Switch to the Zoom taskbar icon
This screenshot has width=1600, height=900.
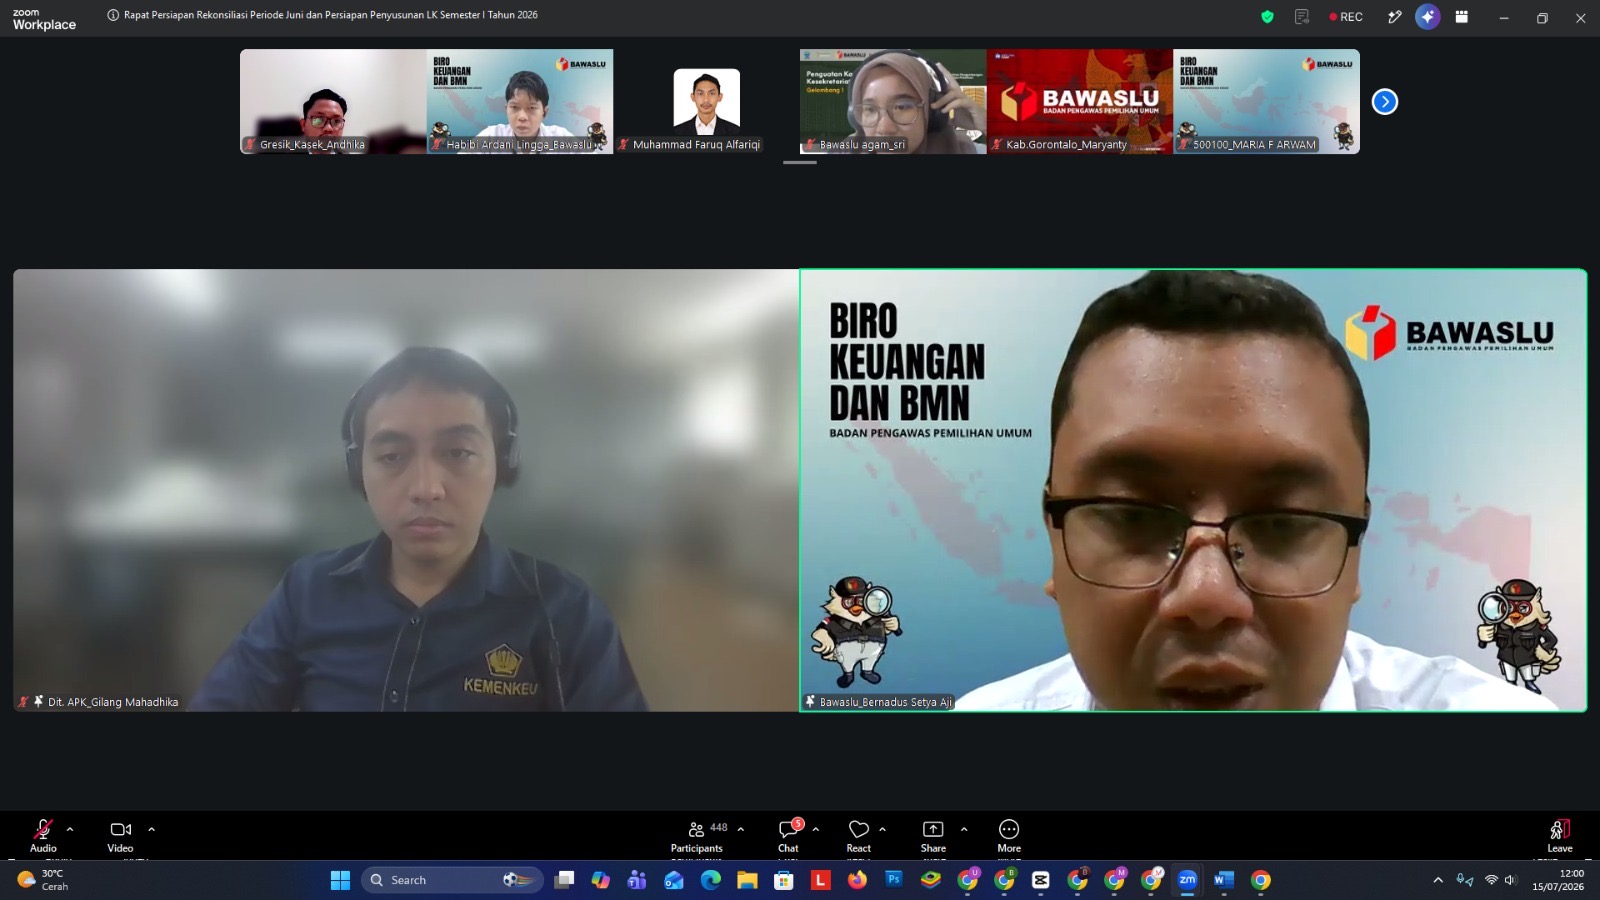[1187, 880]
